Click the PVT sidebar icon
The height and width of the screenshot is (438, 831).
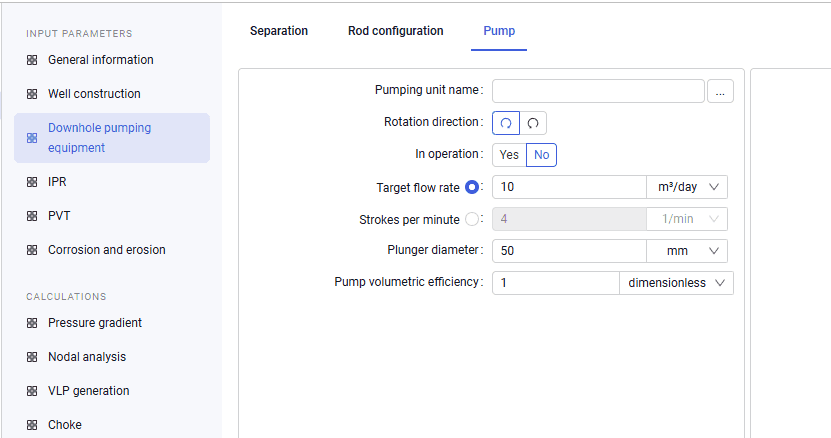[32, 216]
